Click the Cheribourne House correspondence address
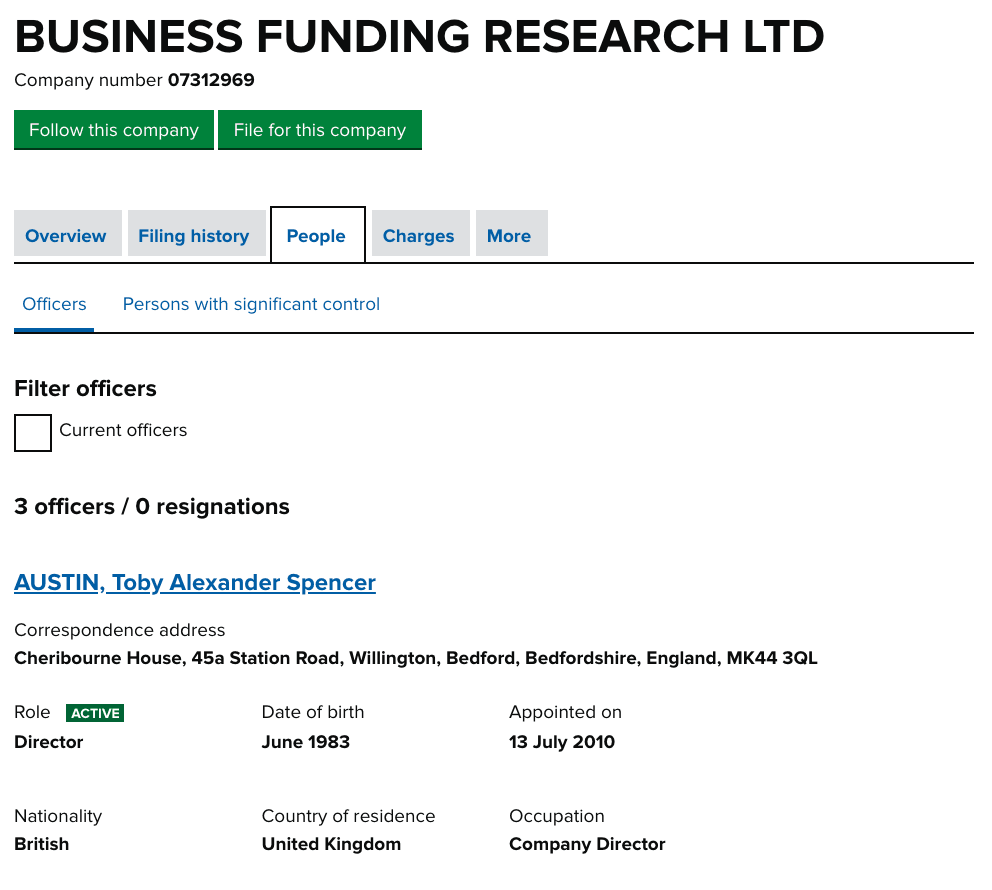Viewport: 992px width, 890px height. 416,658
